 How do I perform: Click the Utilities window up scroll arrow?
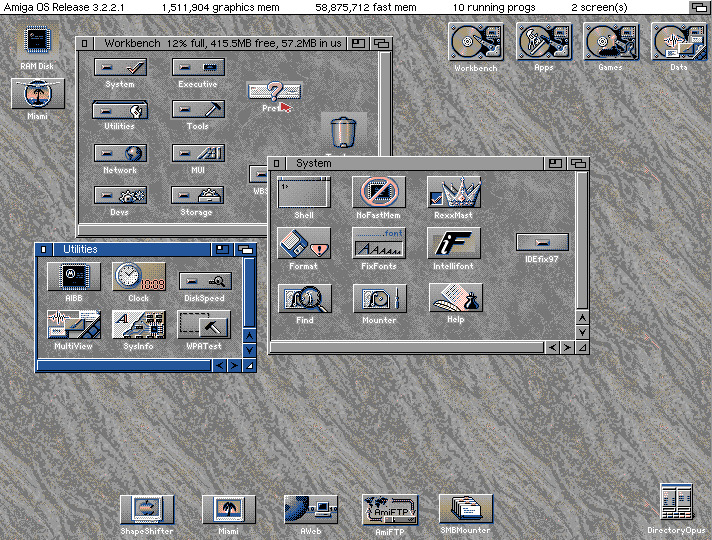point(250,336)
